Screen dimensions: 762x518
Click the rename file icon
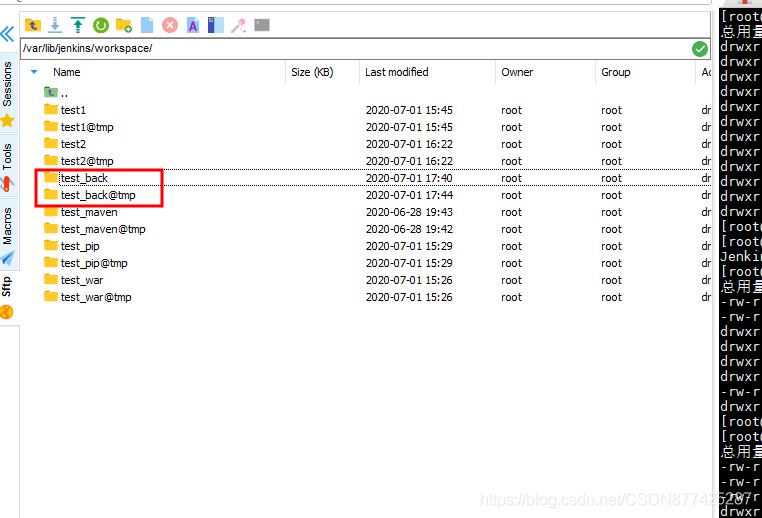coord(193,25)
